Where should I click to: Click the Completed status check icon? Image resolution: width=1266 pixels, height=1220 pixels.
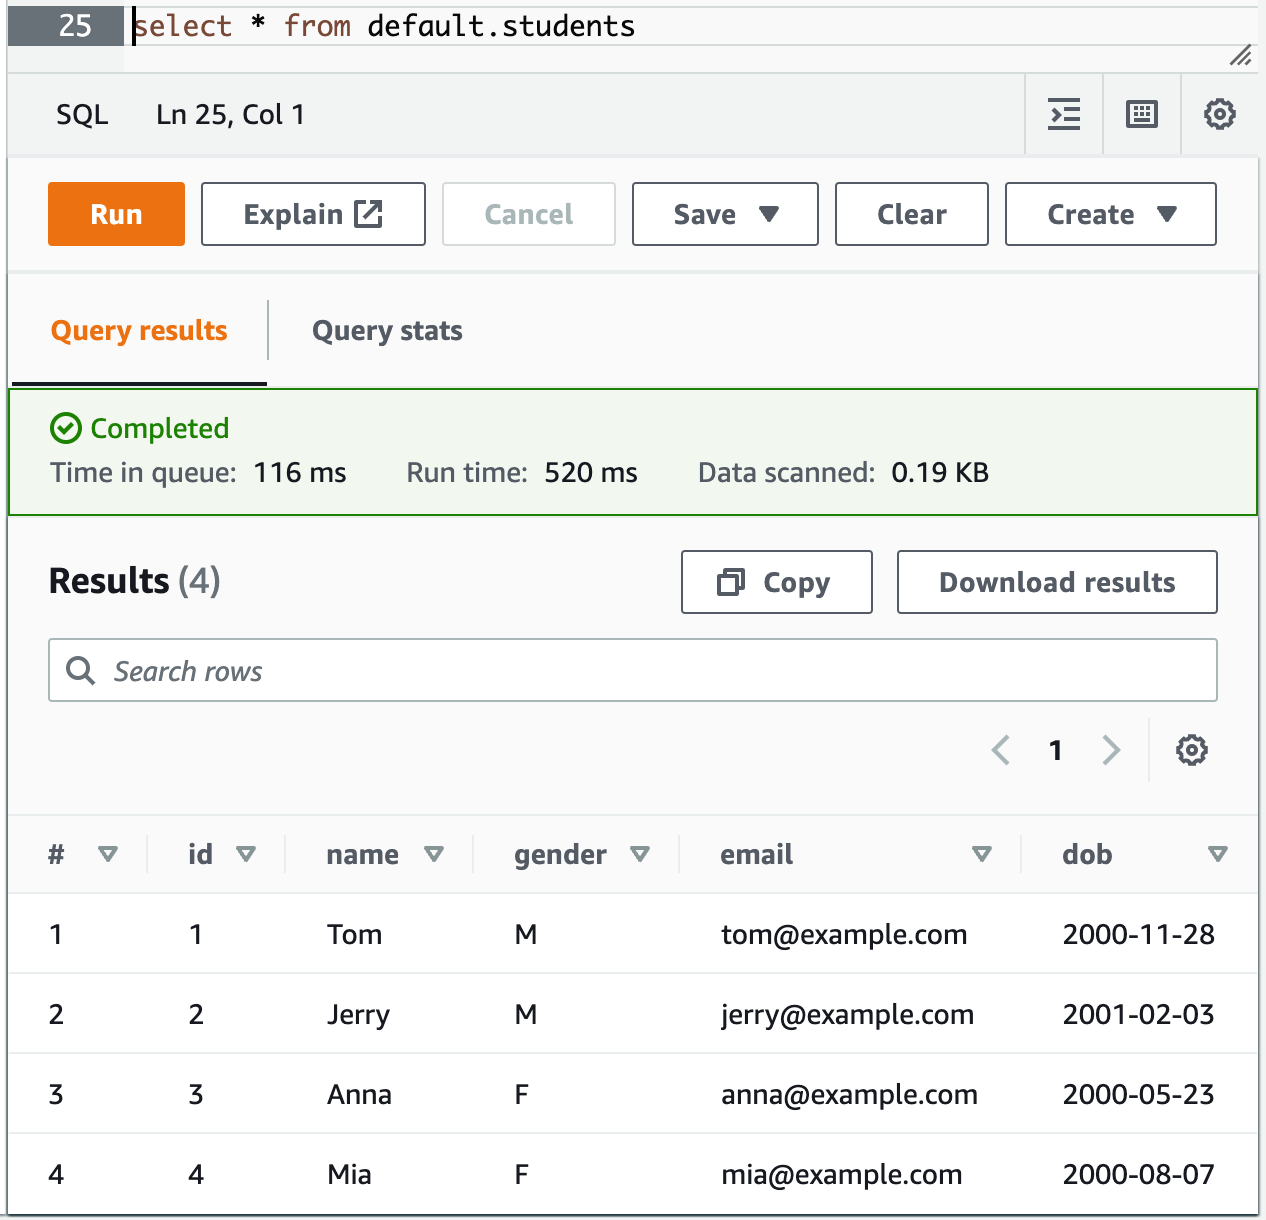[66, 429]
